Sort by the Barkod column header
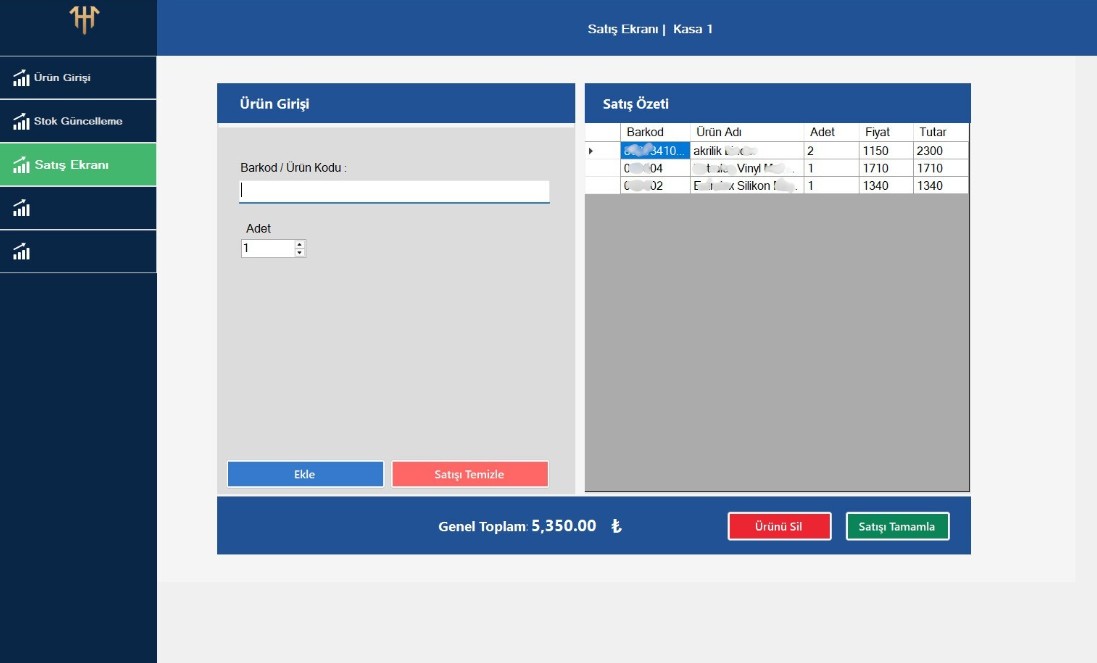This screenshot has width=1097, height=663. click(654, 132)
